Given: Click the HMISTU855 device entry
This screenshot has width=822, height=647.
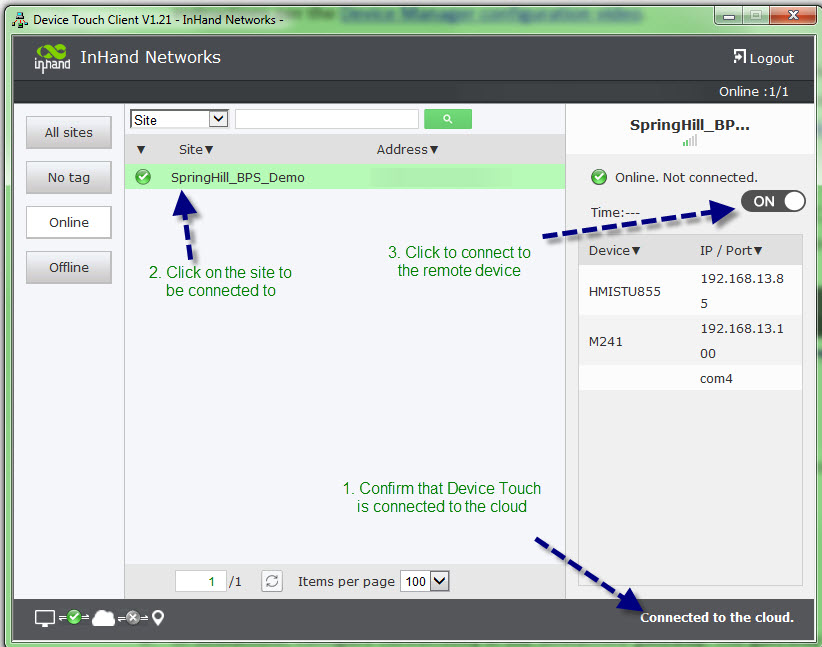Looking at the screenshot, I should pos(624,292).
